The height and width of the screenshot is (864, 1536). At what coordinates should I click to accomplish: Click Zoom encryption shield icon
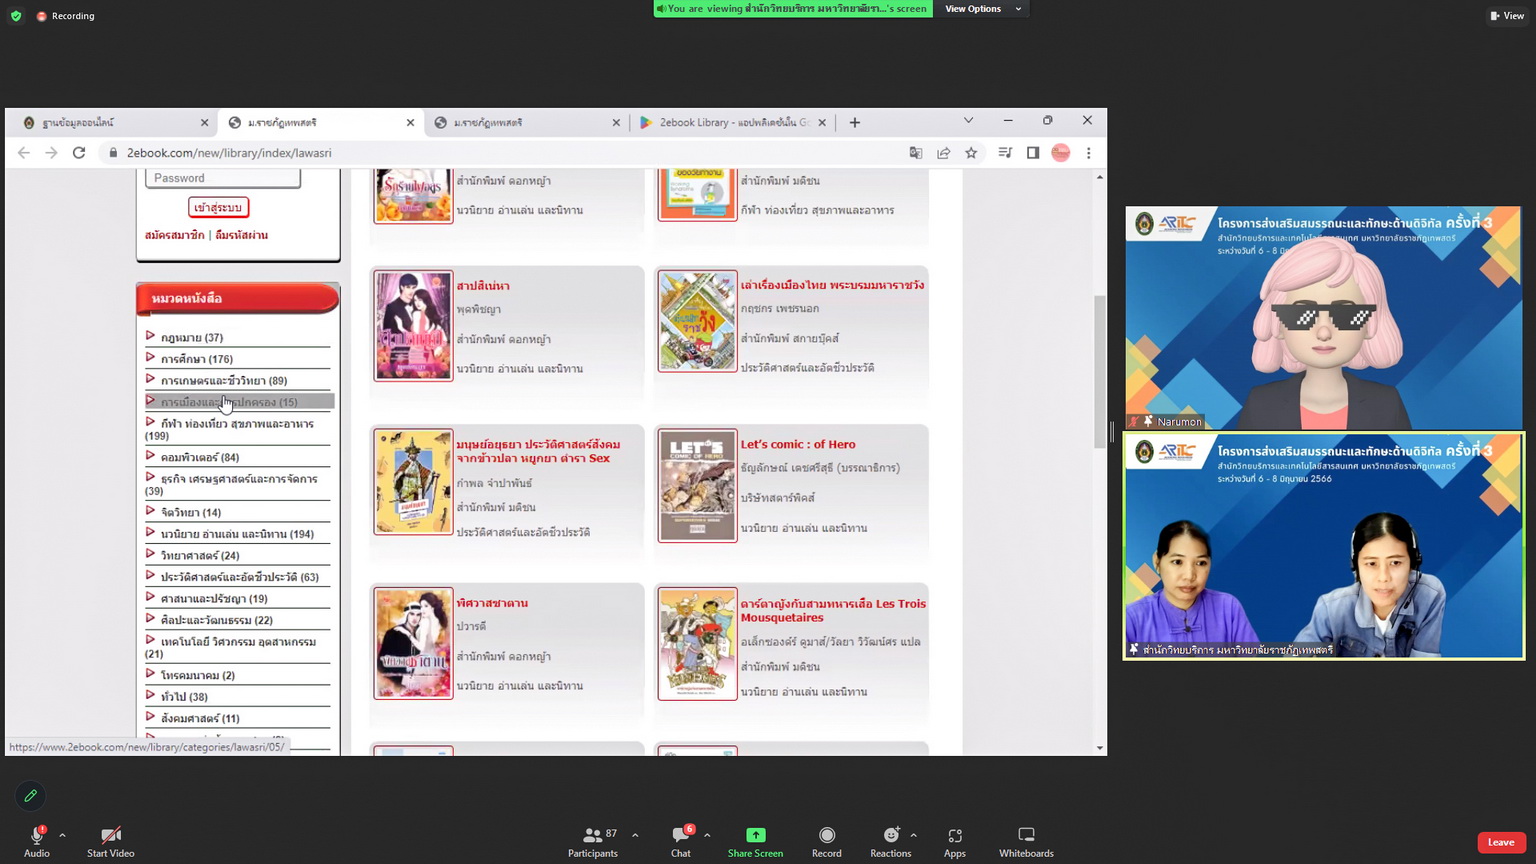pyautogui.click(x=16, y=16)
